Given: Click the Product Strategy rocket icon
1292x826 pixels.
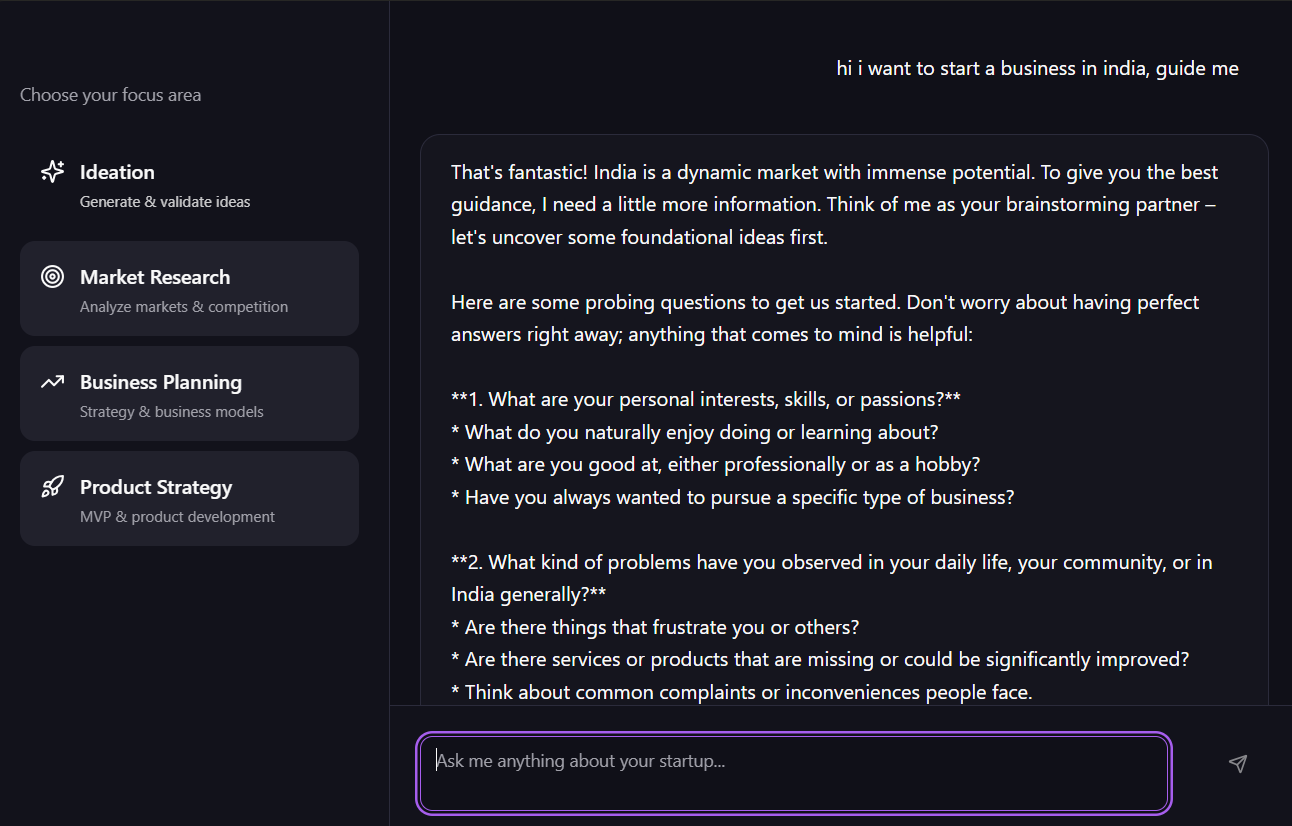Looking at the screenshot, I should click(x=52, y=487).
